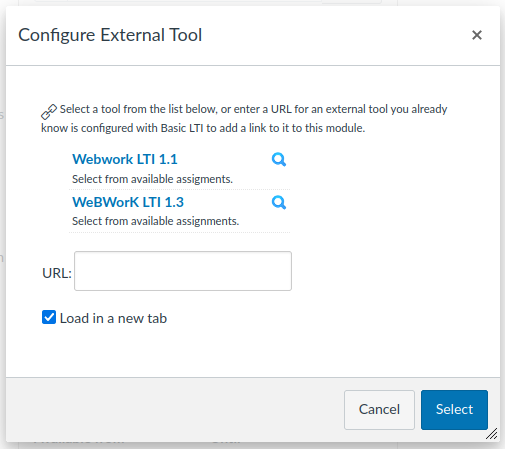Click the 'Load in a new tab' label
Screen dimensions: 505x449
click(113, 318)
